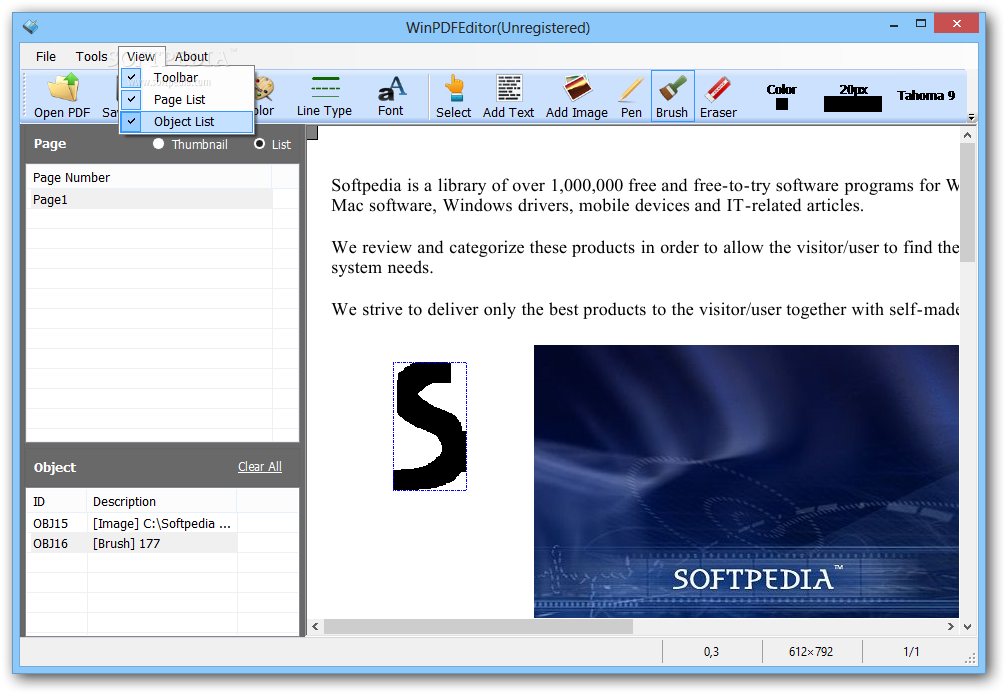Click the black Color swatch
This screenshot has height=694, width=1006.
[781, 104]
